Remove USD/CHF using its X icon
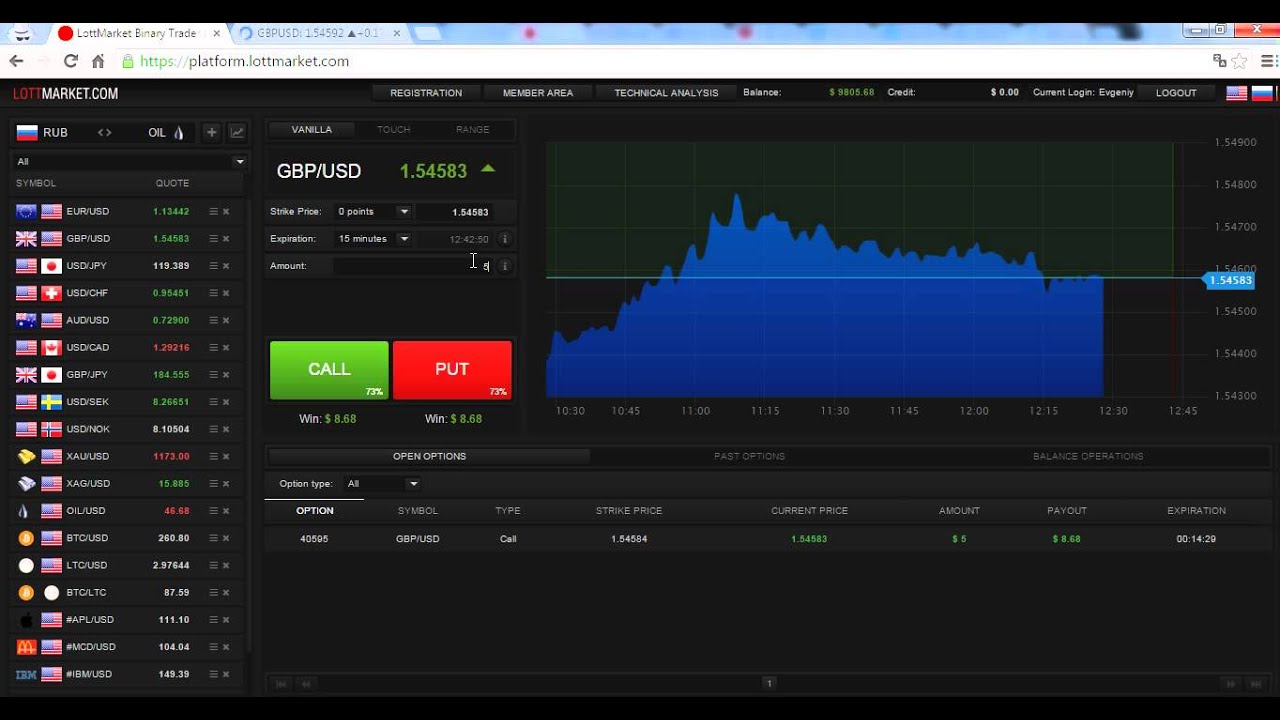This screenshot has height=720, width=1280. click(x=226, y=293)
